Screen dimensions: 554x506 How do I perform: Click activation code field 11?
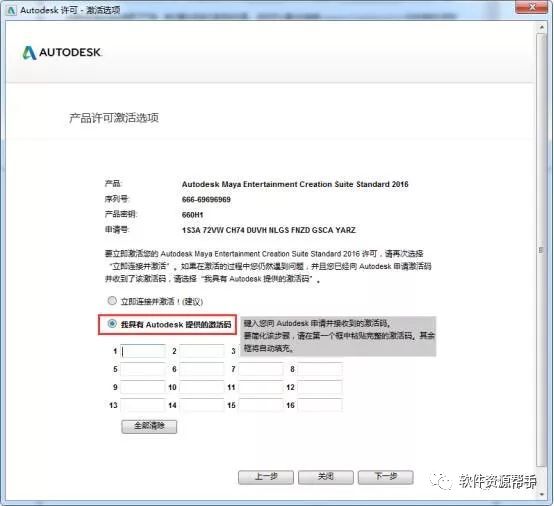261,387
